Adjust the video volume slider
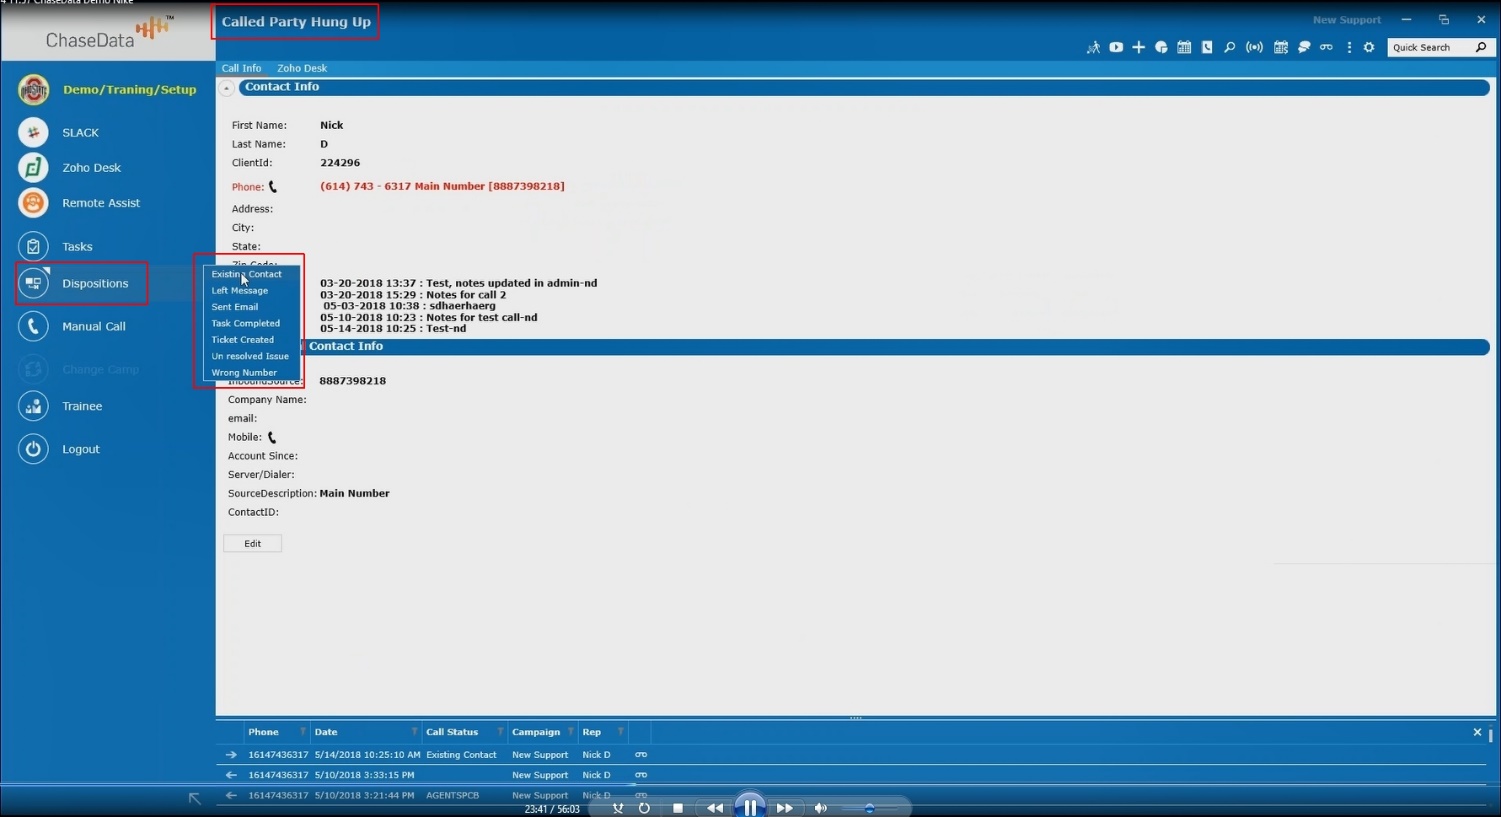The width and height of the screenshot is (1501, 817). point(869,808)
